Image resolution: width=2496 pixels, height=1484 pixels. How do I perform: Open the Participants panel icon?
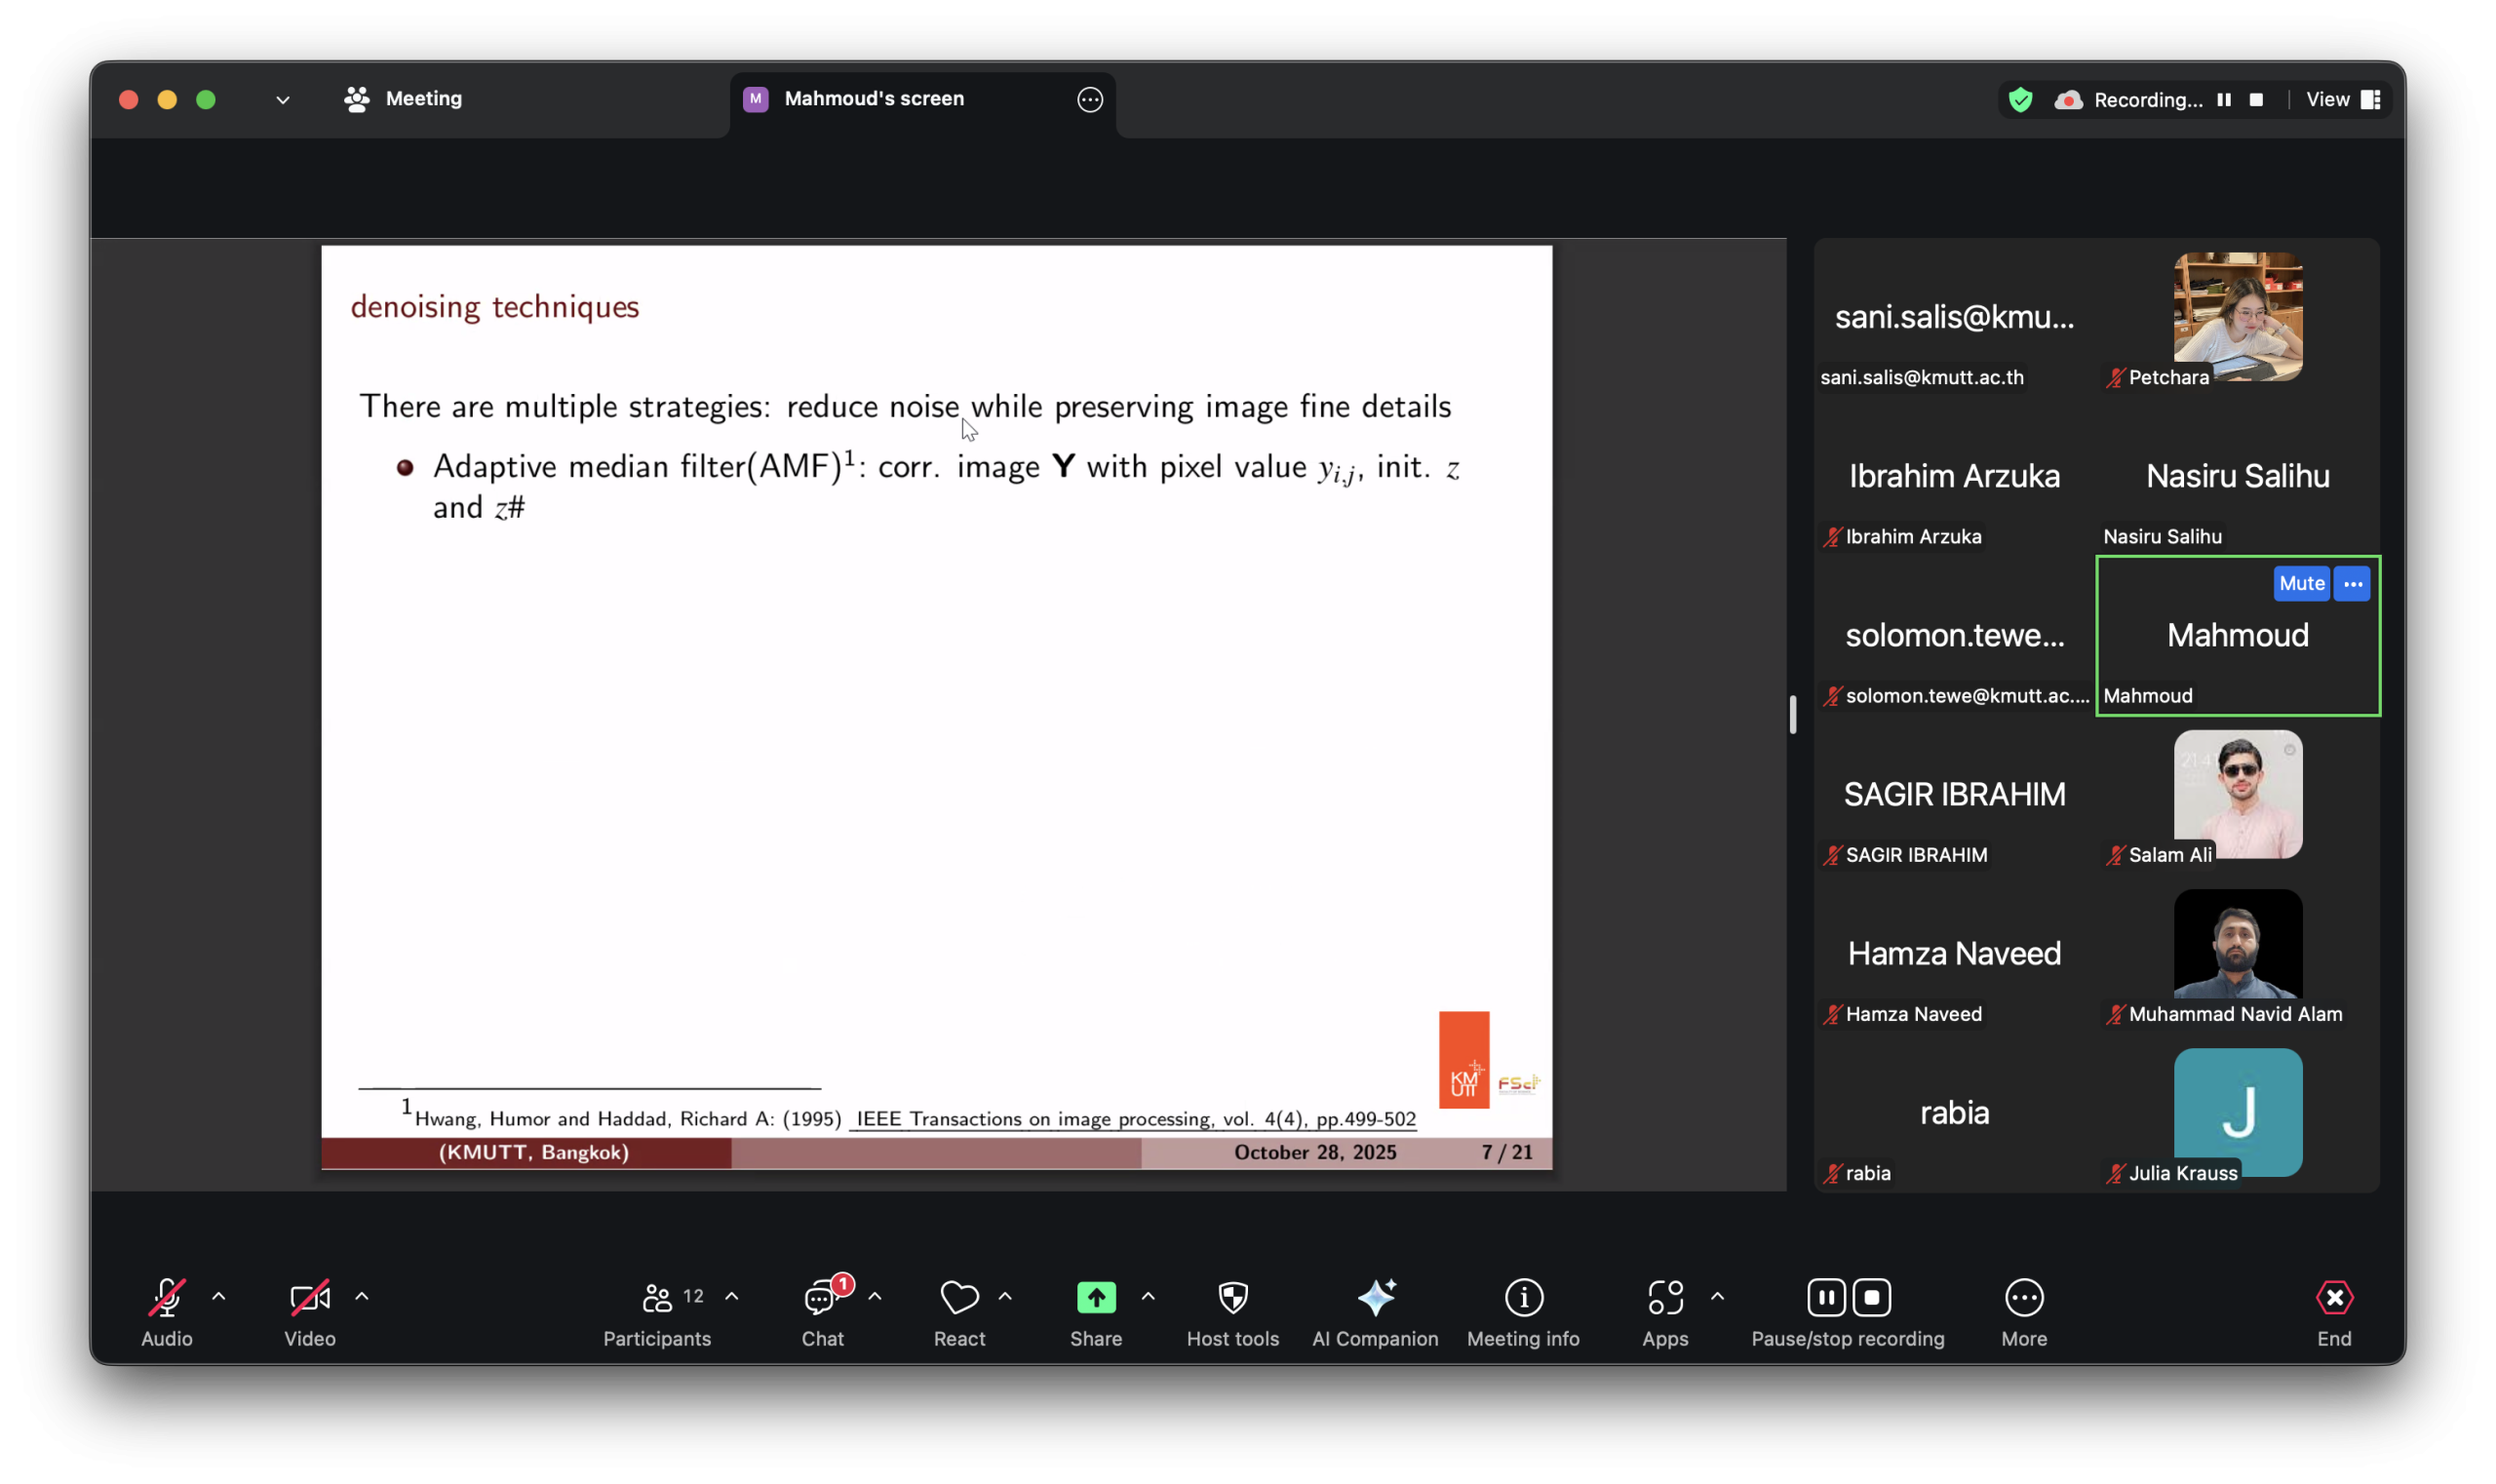(657, 1298)
